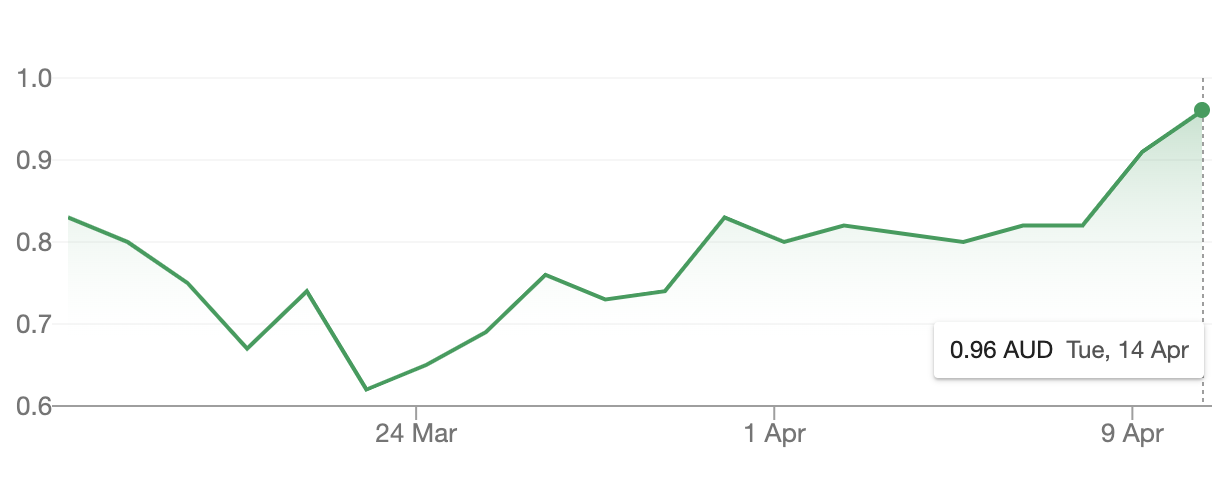Click the Tue, 14 Apr tooltip date
Screen dimensions: 1228x478
click(1127, 350)
